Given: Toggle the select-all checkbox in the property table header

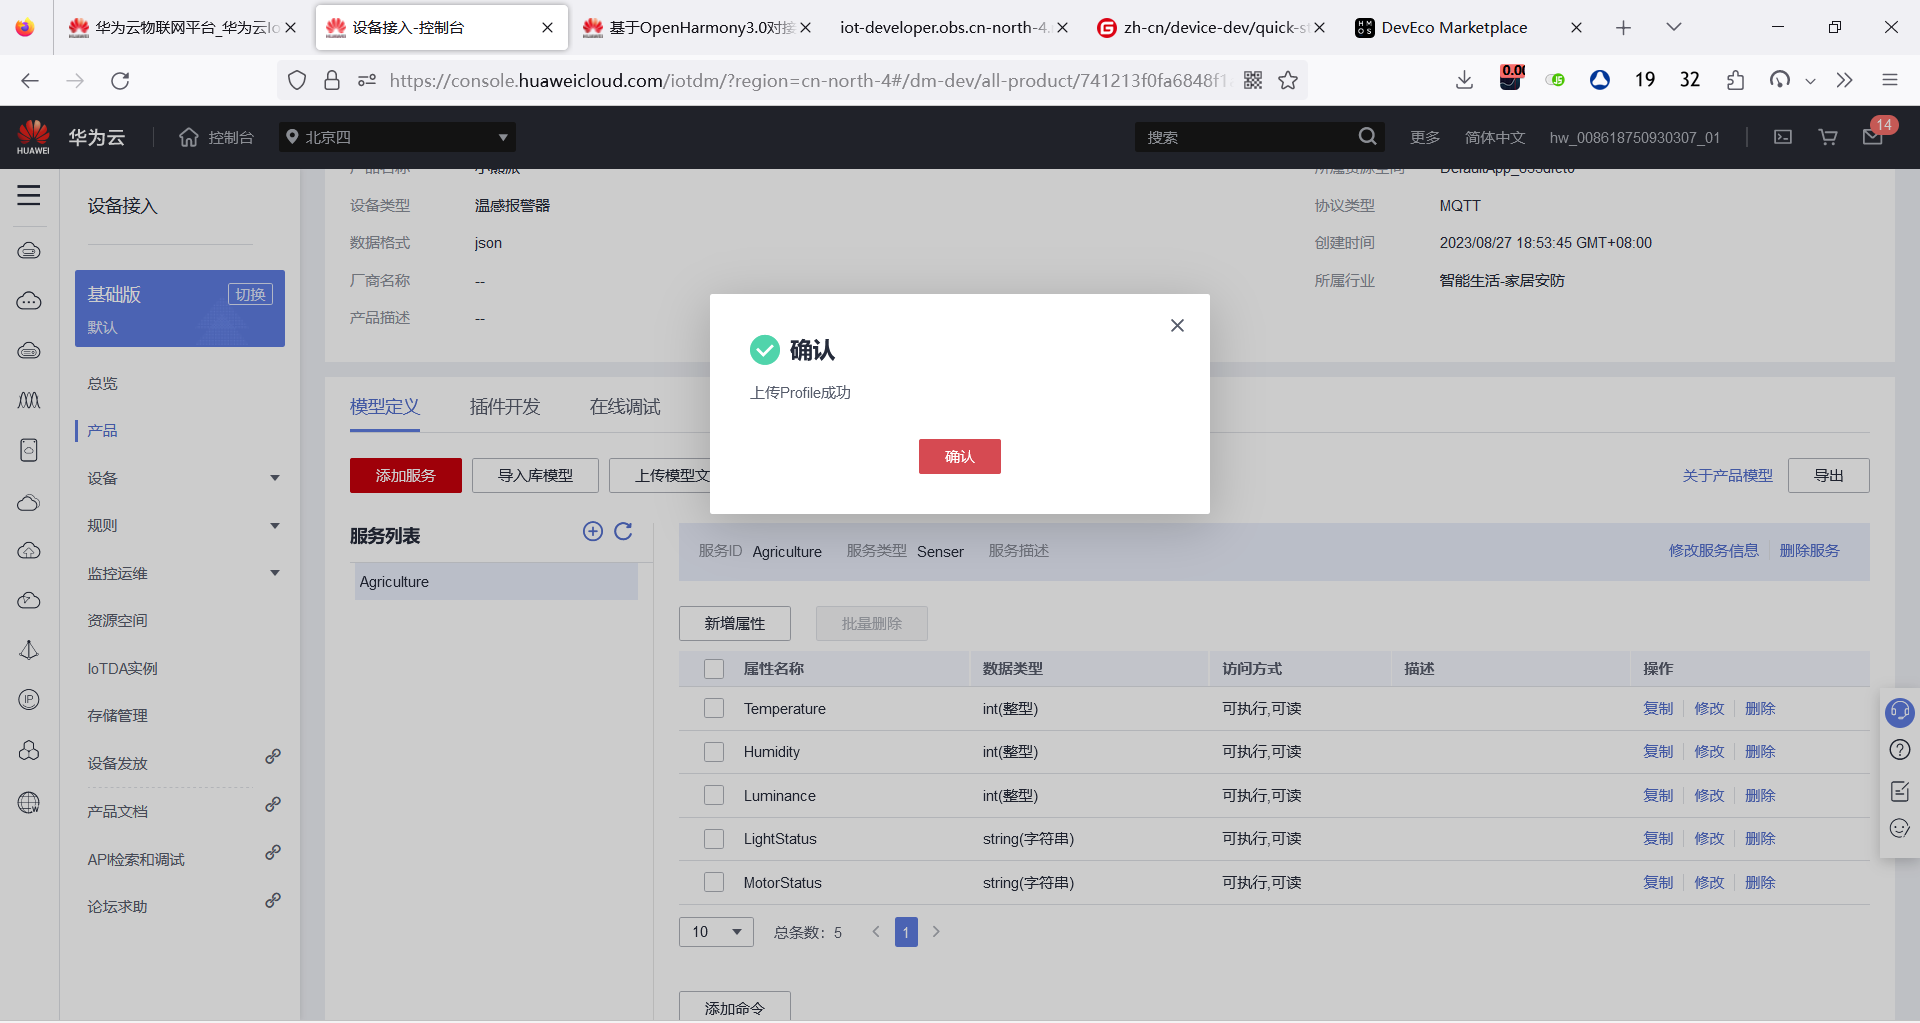Looking at the screenshot, I should pos(714,669).
